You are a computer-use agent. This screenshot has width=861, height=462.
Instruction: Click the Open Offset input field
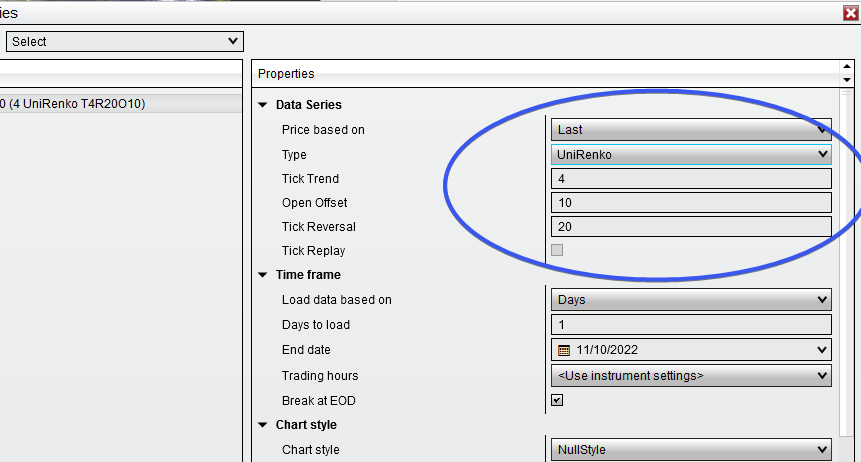(691, 203)
